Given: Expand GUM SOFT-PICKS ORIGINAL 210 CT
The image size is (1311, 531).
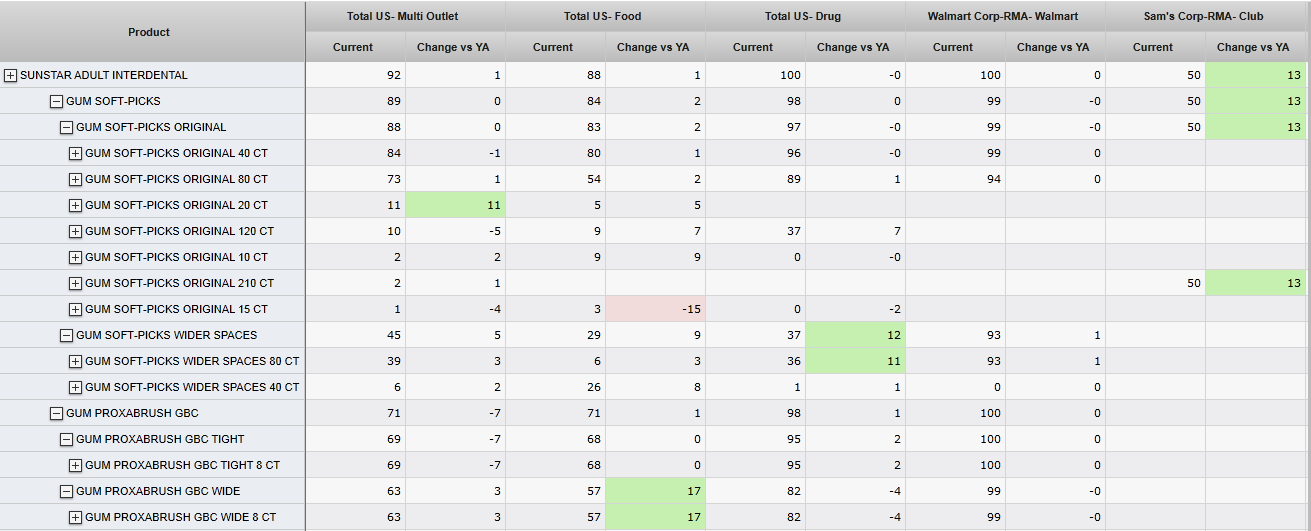Looking at the screenshot, I should click(75, 283).
